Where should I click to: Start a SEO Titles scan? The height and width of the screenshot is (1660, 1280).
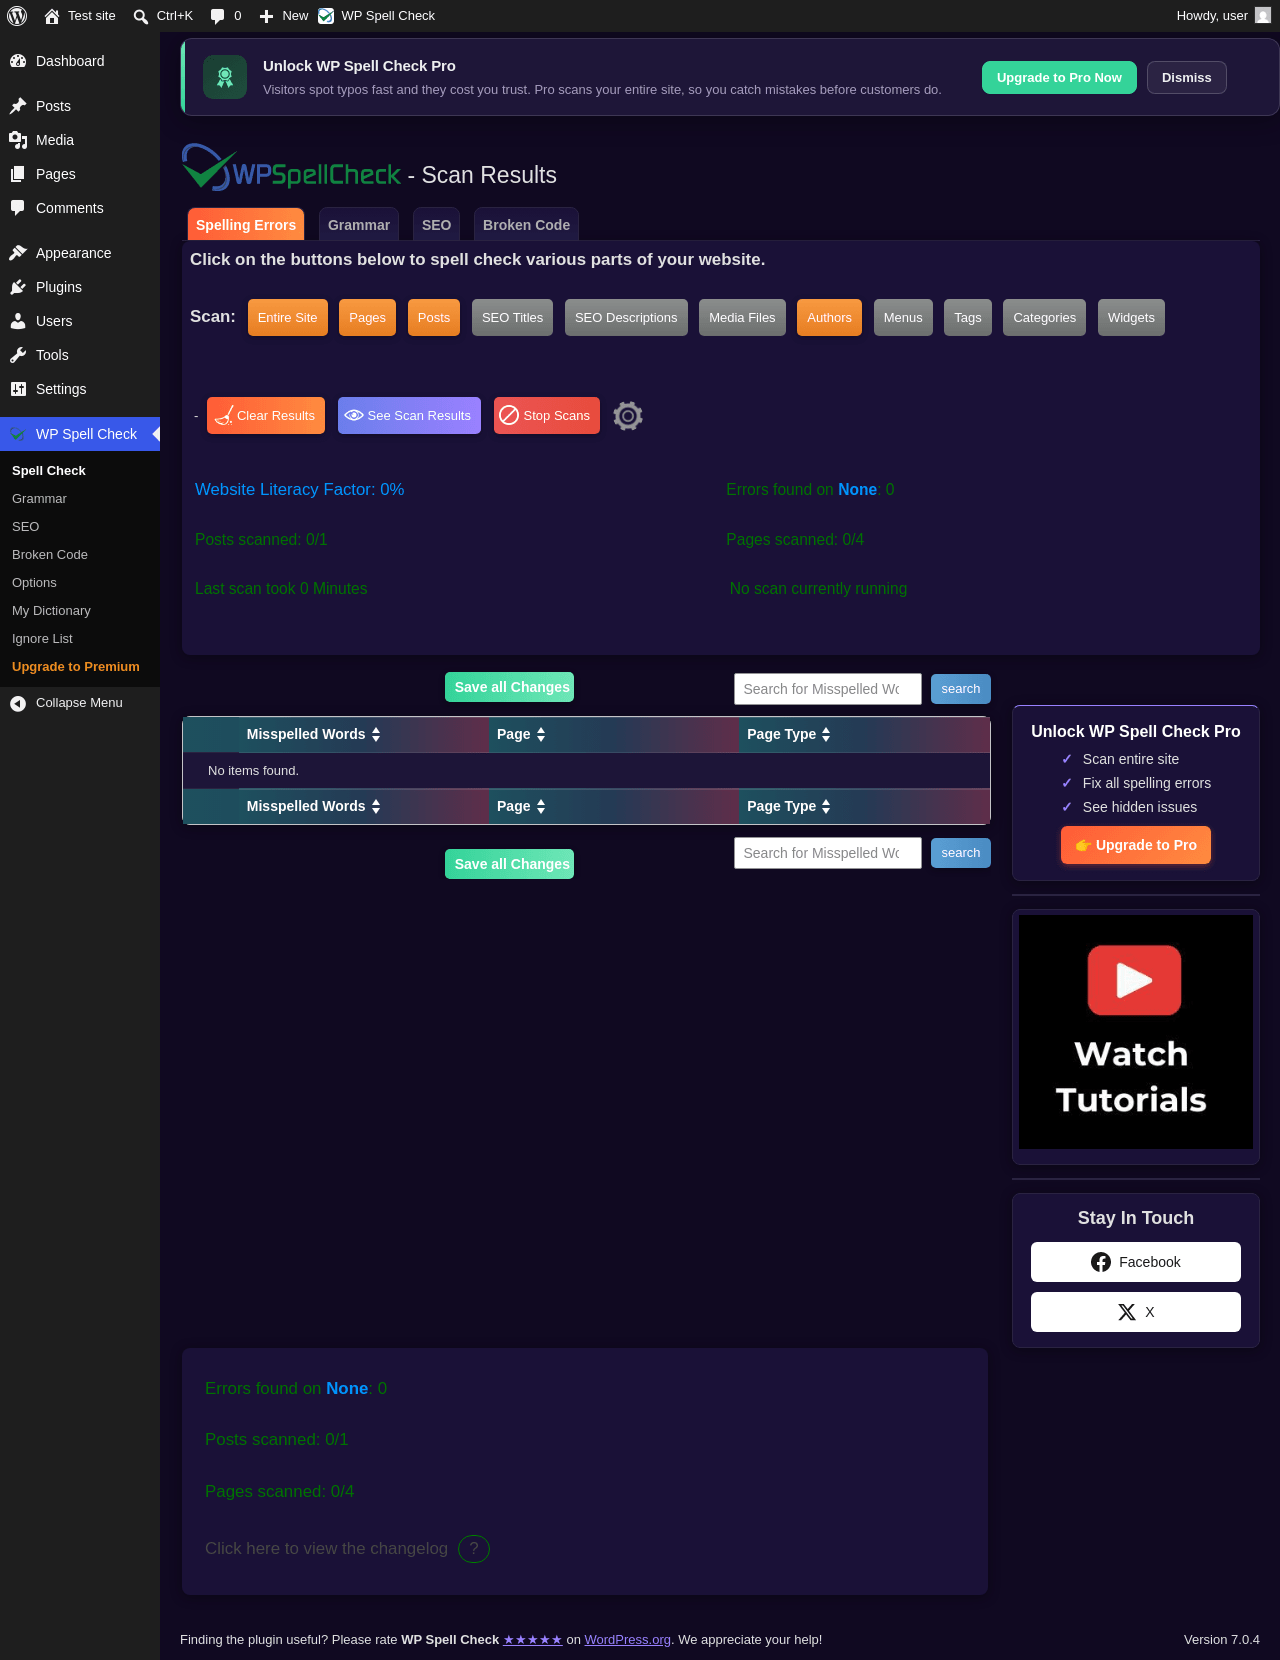pyautogui.click(x=513, y=318)
